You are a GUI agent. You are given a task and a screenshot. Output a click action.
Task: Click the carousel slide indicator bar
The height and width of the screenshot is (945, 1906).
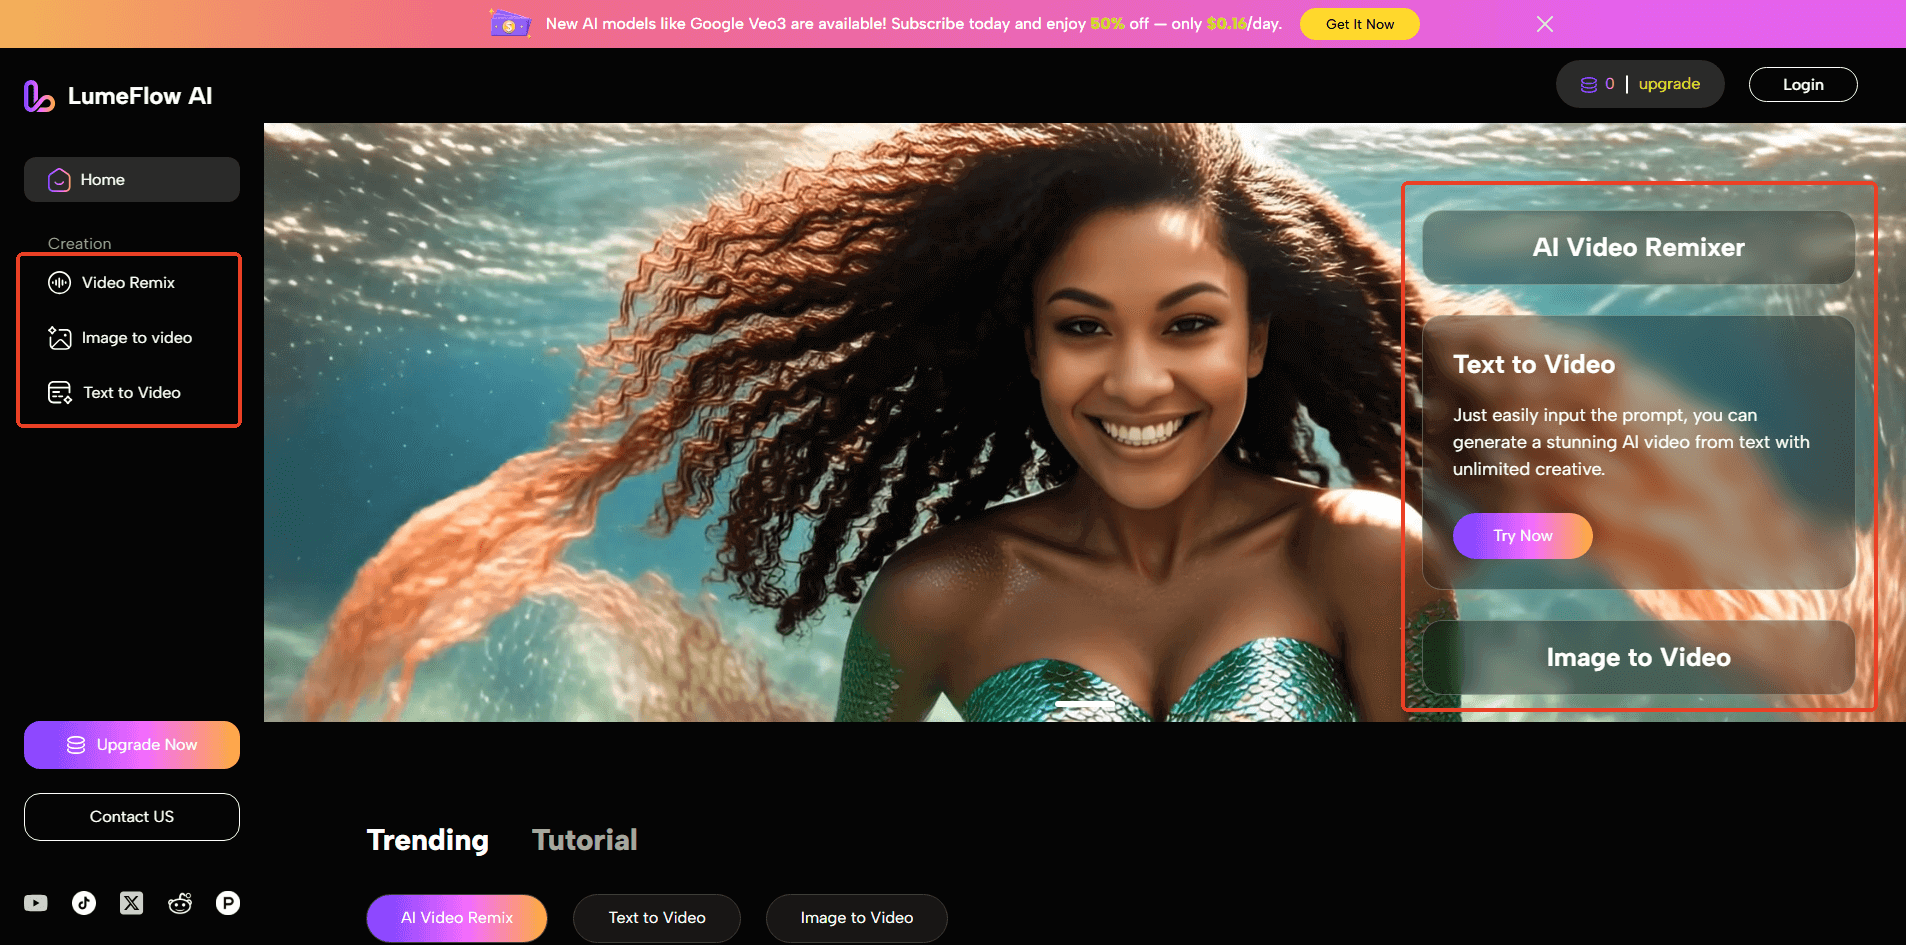click(1085, 705)
